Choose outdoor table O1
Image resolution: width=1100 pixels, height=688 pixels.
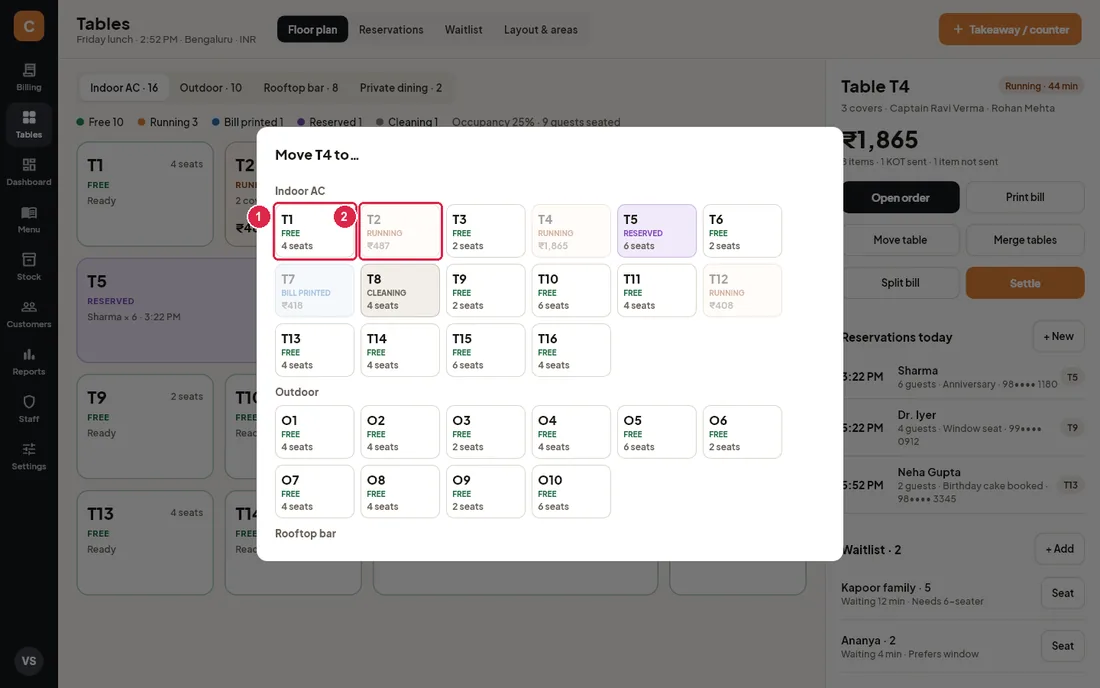coord(314,433)
